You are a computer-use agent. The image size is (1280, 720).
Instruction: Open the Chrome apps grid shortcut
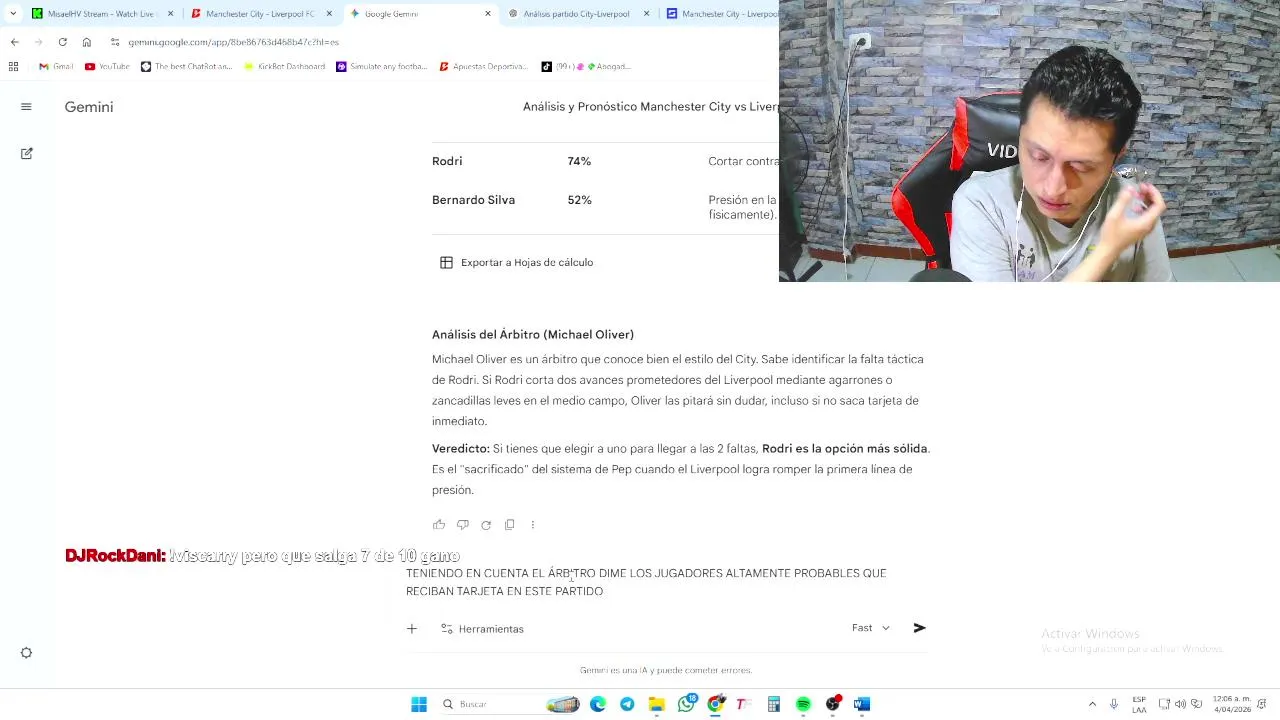click(x=13, y=66)
